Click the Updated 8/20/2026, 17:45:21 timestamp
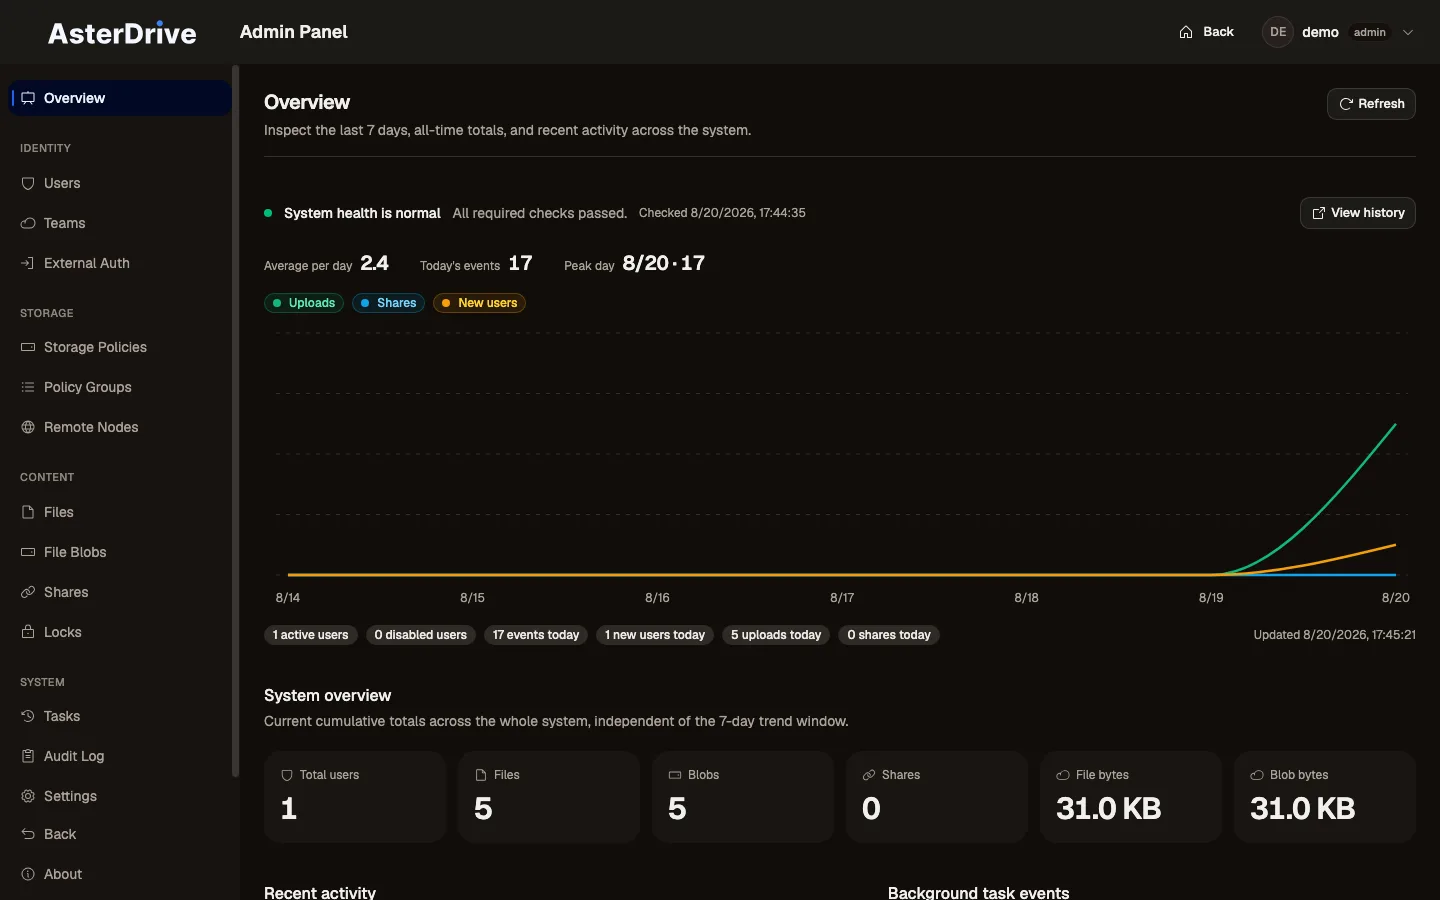The image size is (1440, 900). coord(1335,635)
